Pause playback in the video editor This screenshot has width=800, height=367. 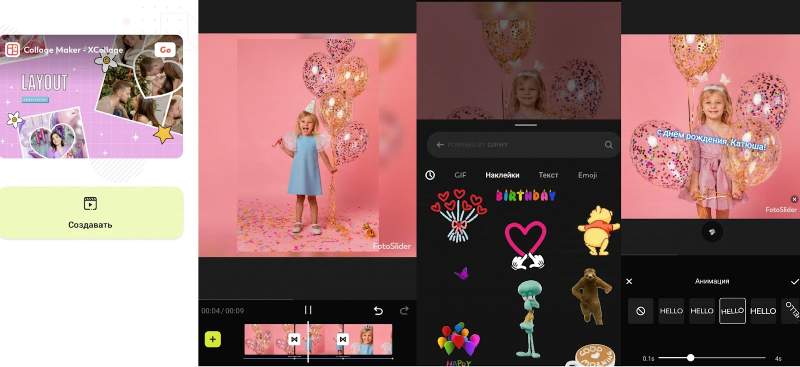[x=308, y=310]
